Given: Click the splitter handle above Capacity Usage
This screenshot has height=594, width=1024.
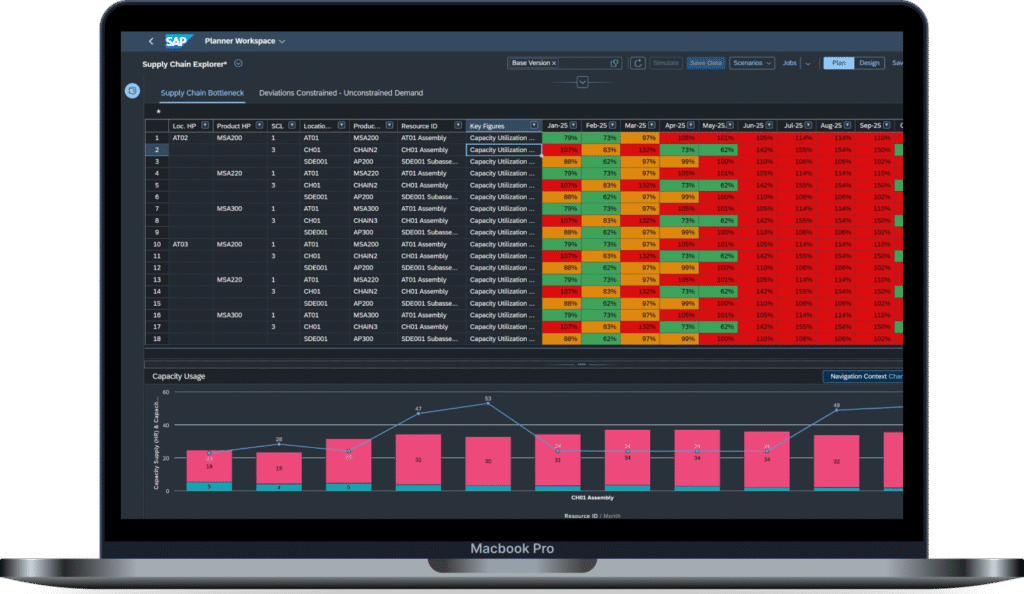Looking at the screenshot, I should pyautogui.click(x=582, y=364).
